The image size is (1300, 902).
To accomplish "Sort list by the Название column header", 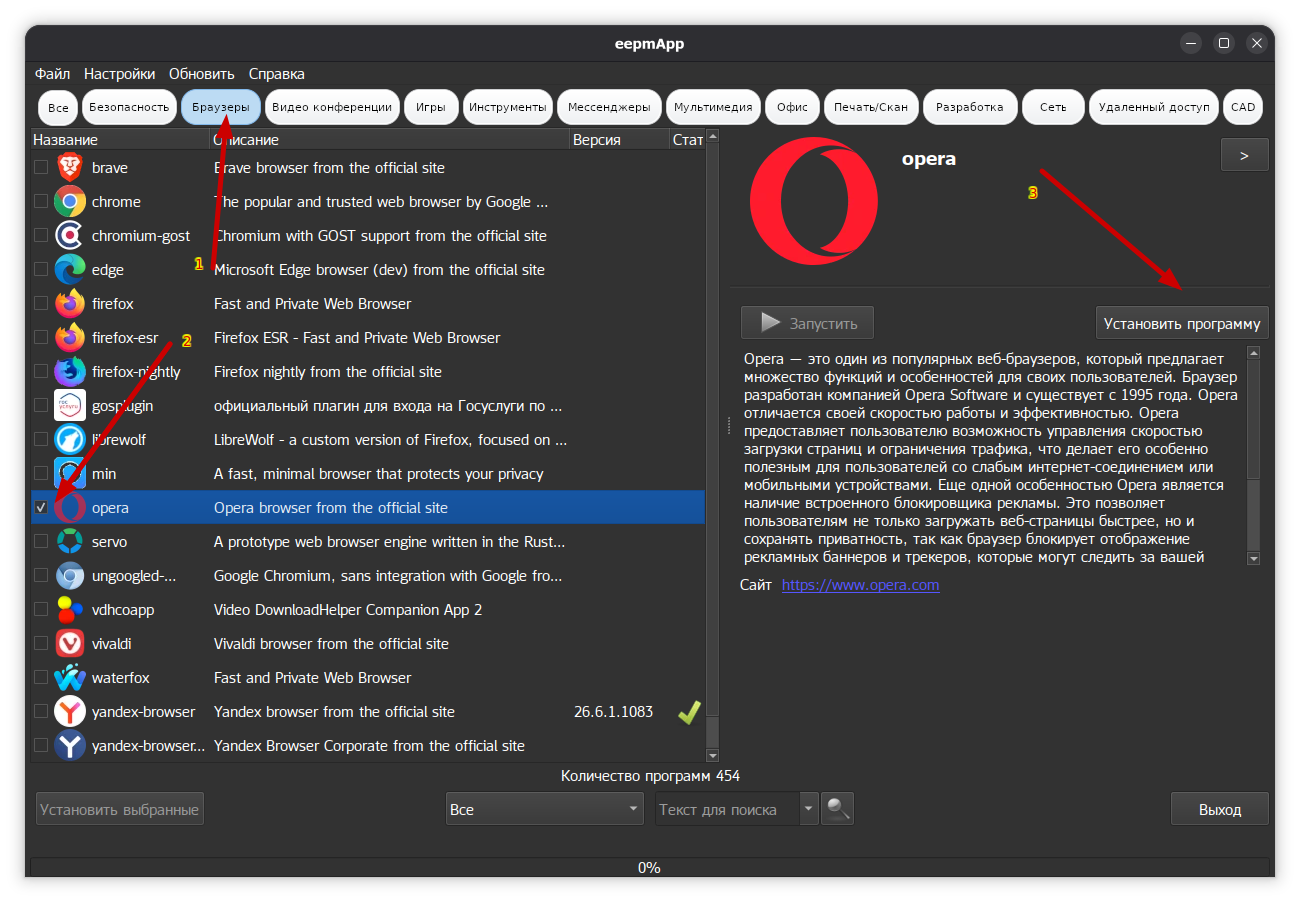I will click(x=120, y=140).
